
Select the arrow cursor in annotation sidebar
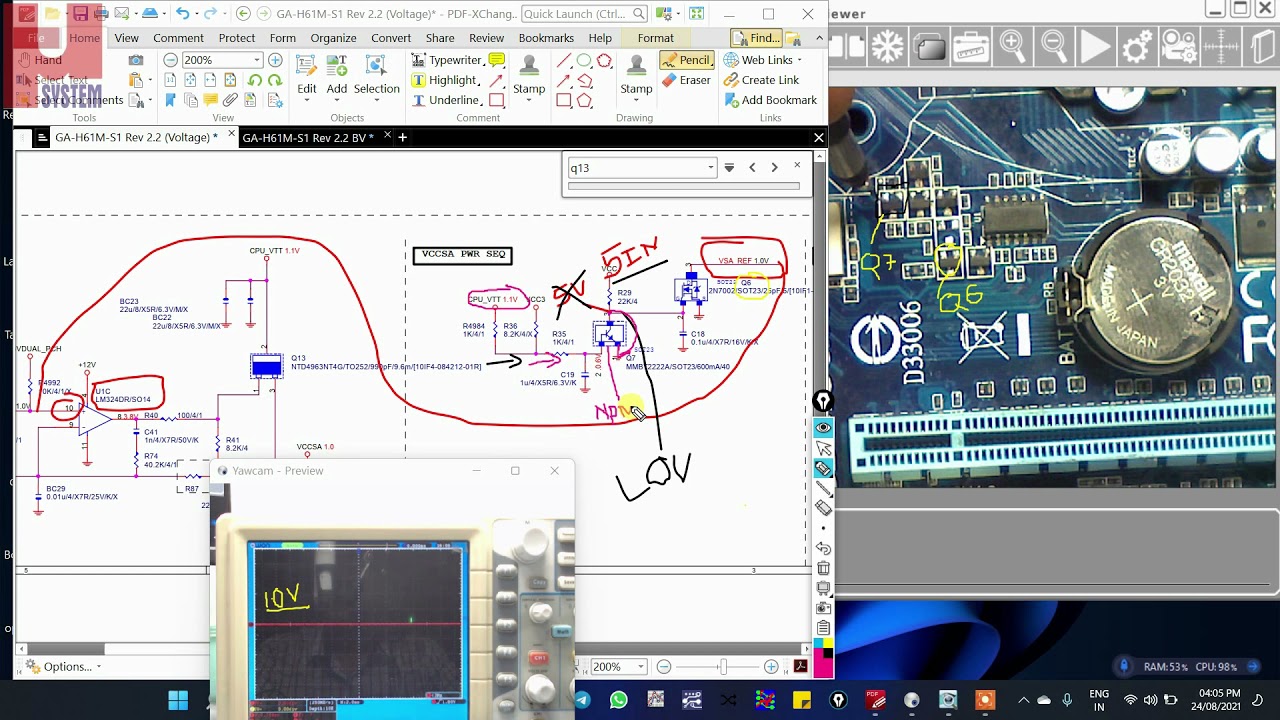click(x=823, y=448)
